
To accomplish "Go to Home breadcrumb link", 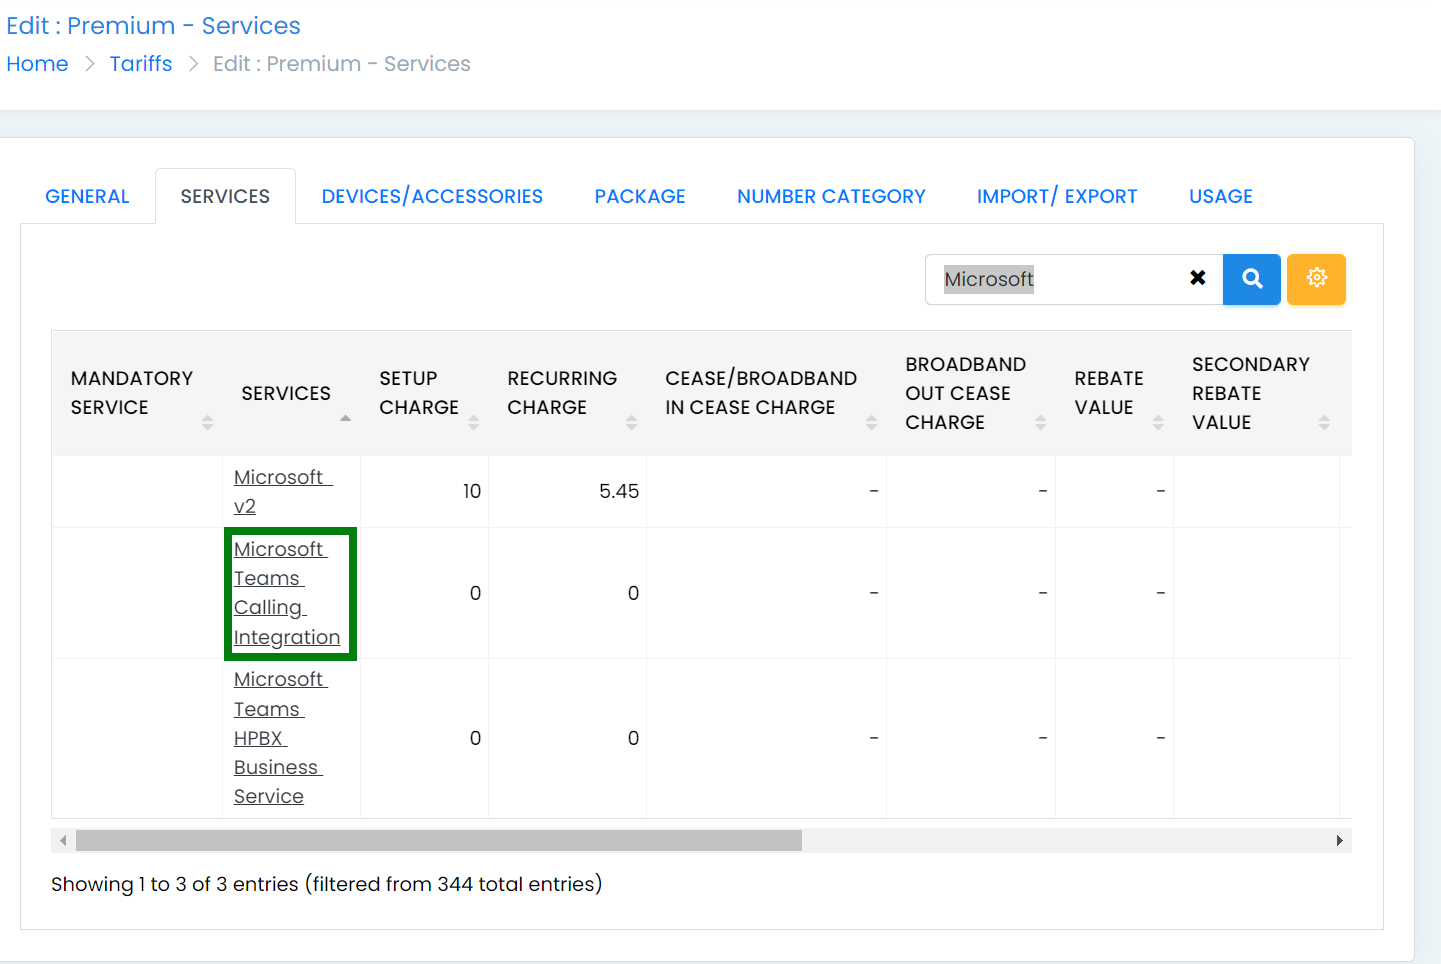I will point(37,64).
